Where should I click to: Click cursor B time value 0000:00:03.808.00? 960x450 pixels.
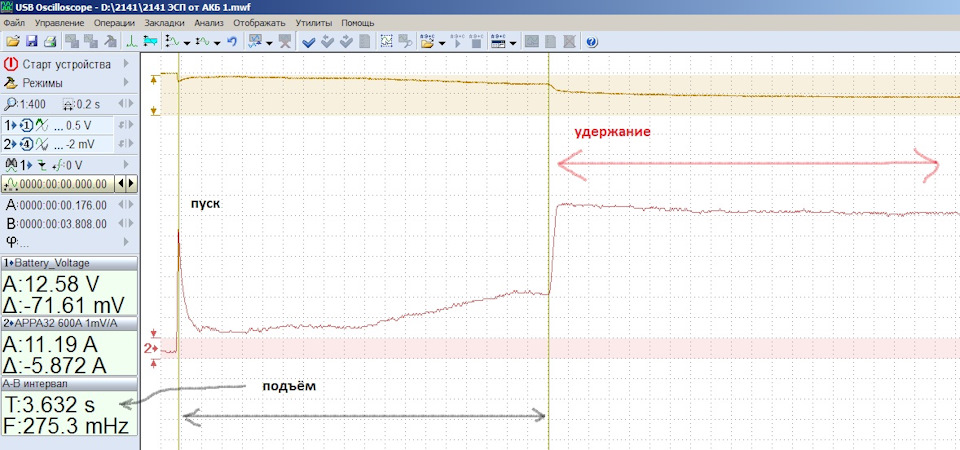[x=63, y=223]
